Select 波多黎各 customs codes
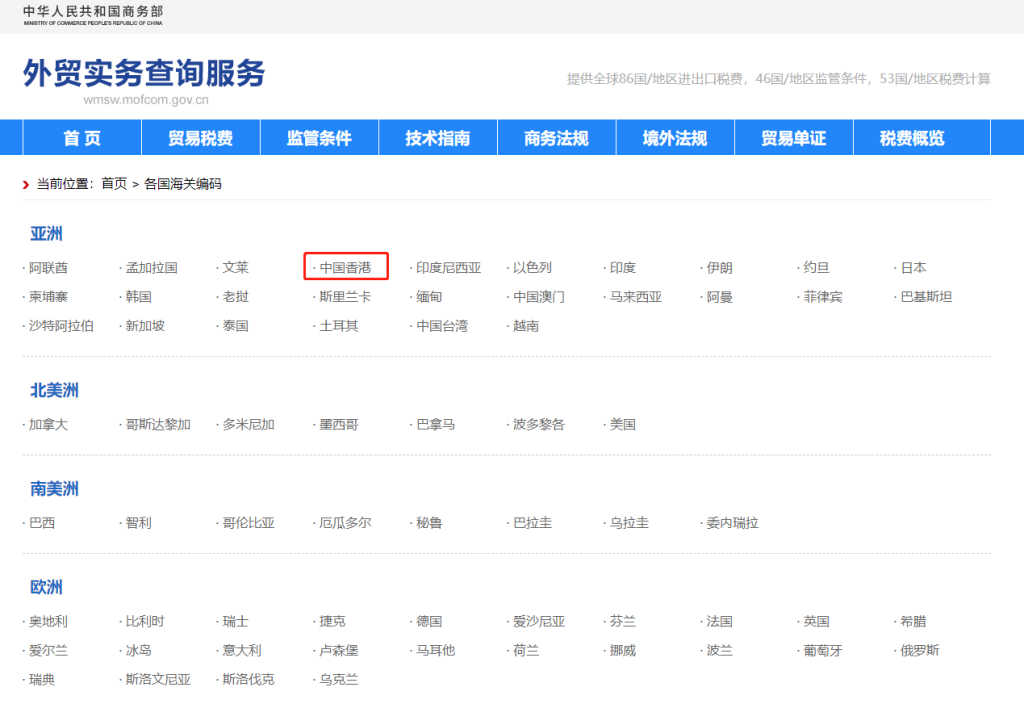The width and height of the screenshot is (1024, 704). 539,424
